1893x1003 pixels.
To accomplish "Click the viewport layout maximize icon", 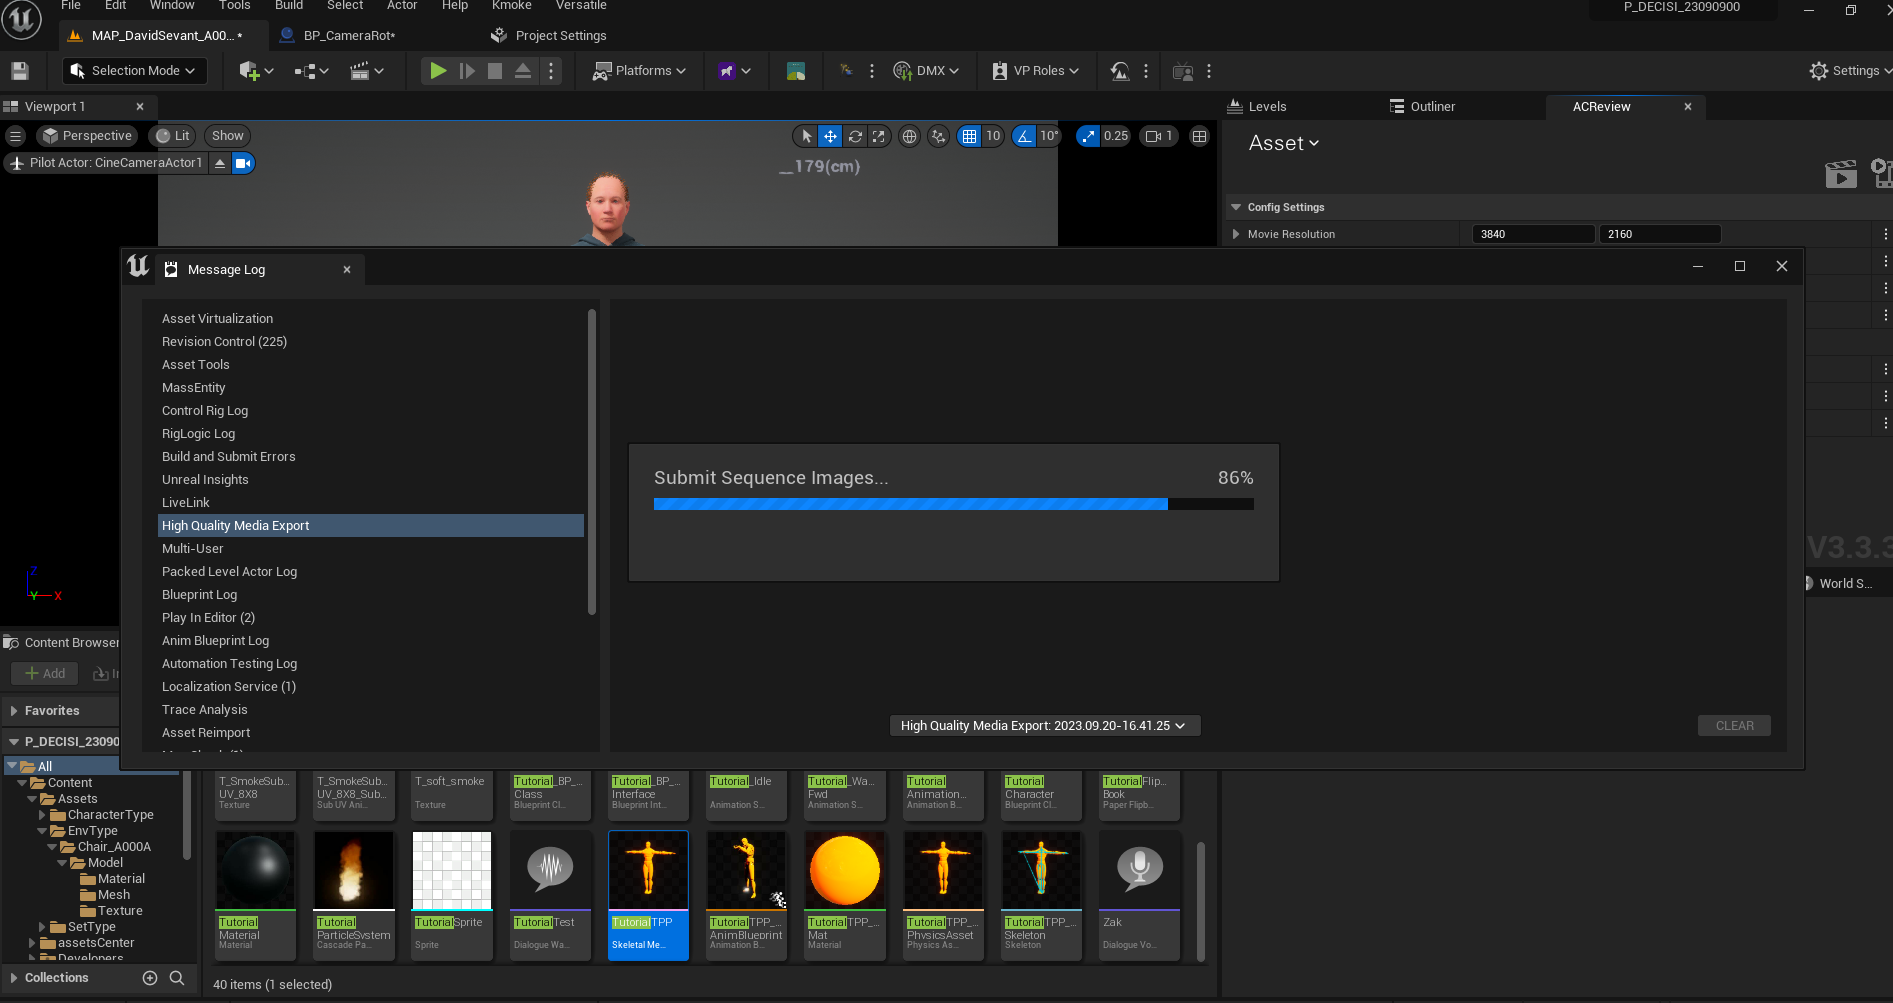I will (1200, 136).
